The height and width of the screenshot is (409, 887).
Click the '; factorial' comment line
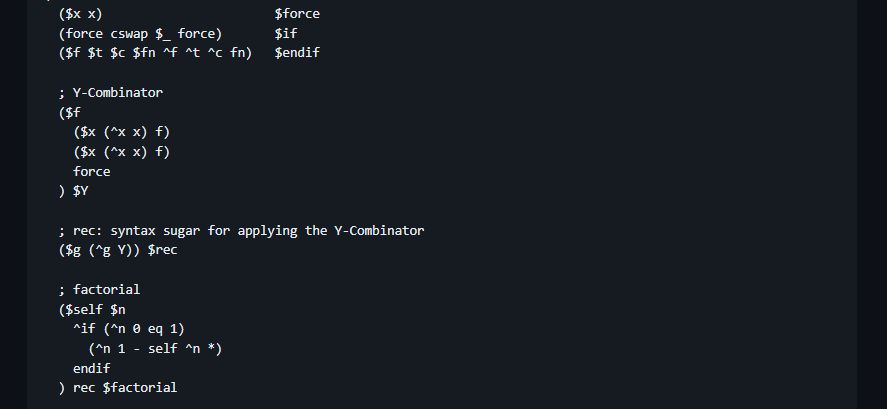99,289
